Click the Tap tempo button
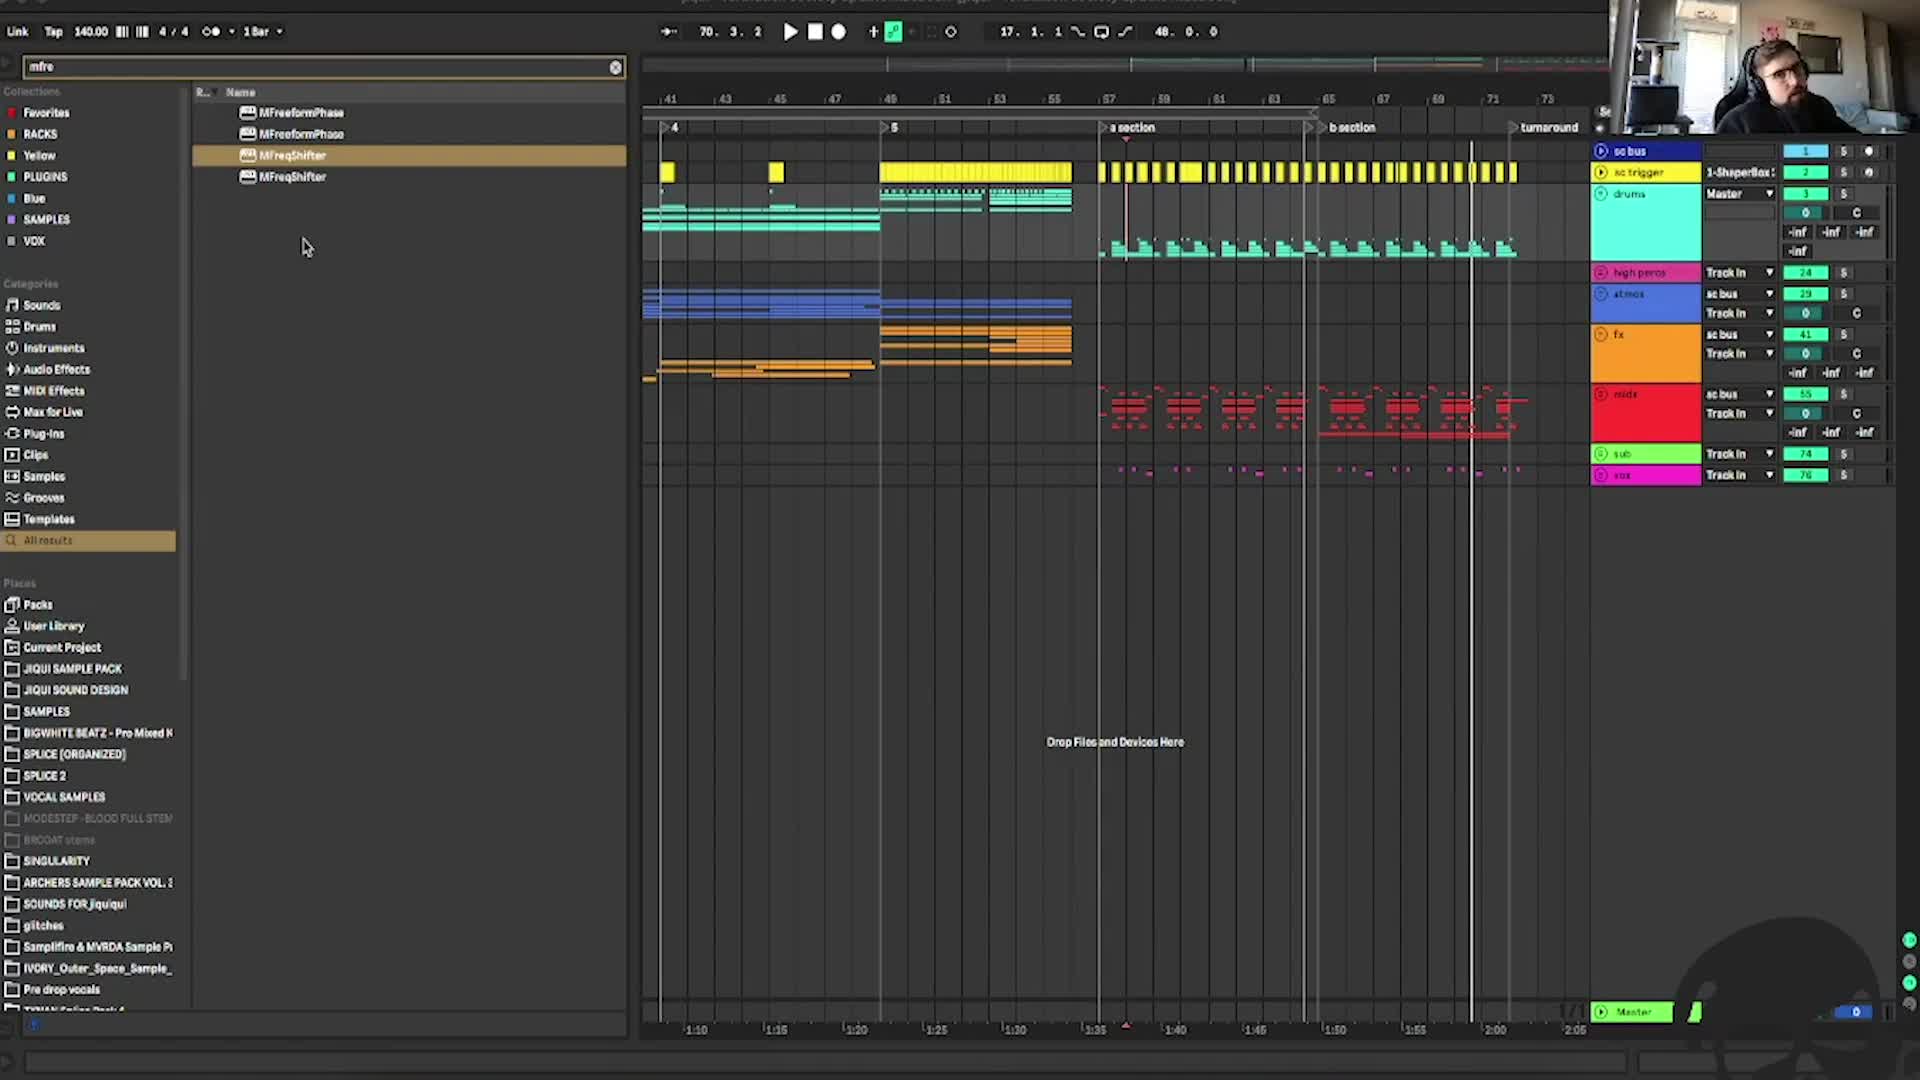 [x=53, y=32]
